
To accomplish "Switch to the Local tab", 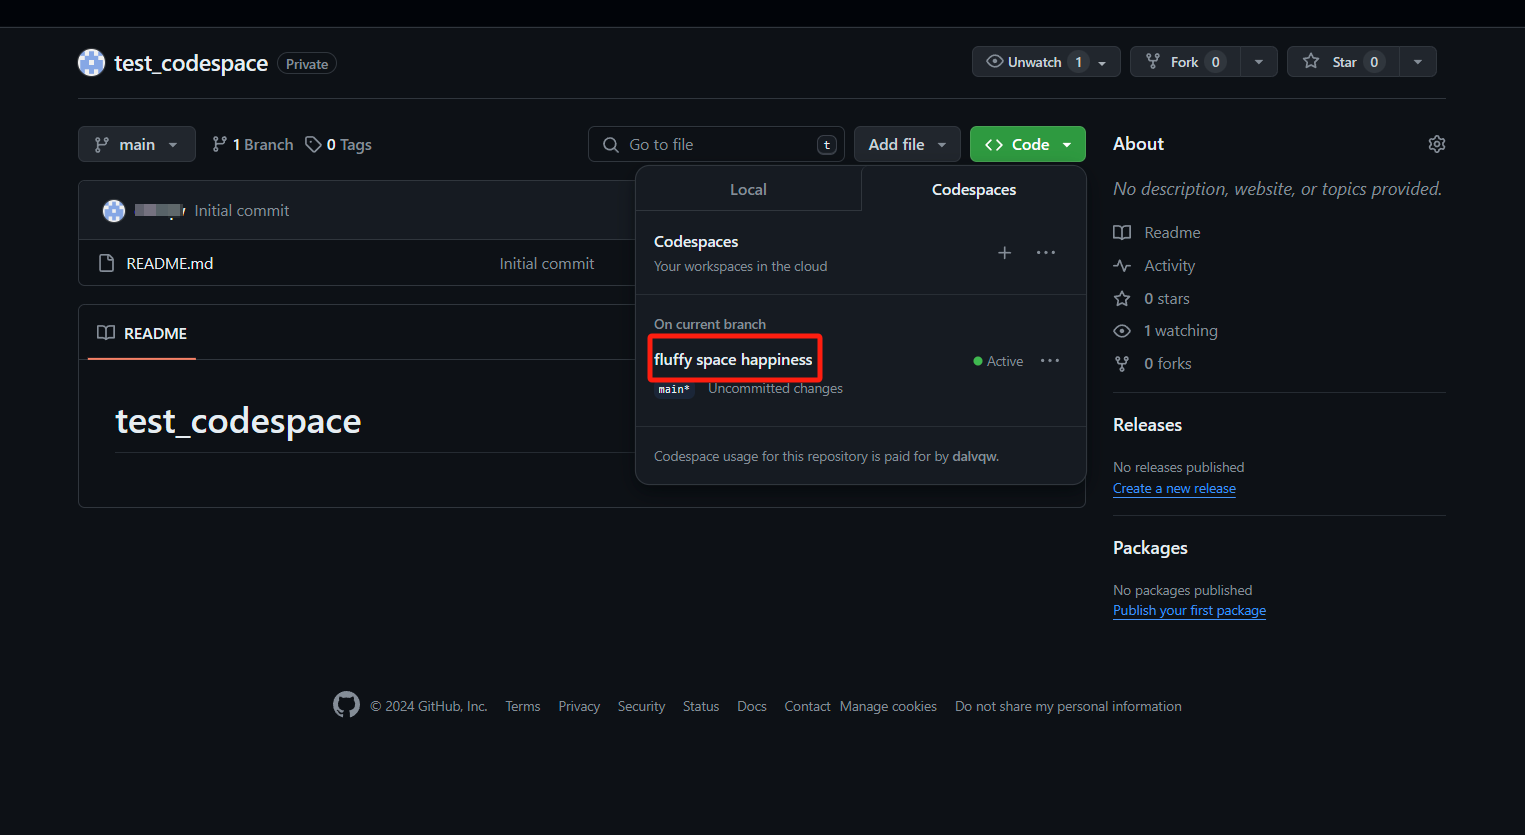I will pos(748,189).
